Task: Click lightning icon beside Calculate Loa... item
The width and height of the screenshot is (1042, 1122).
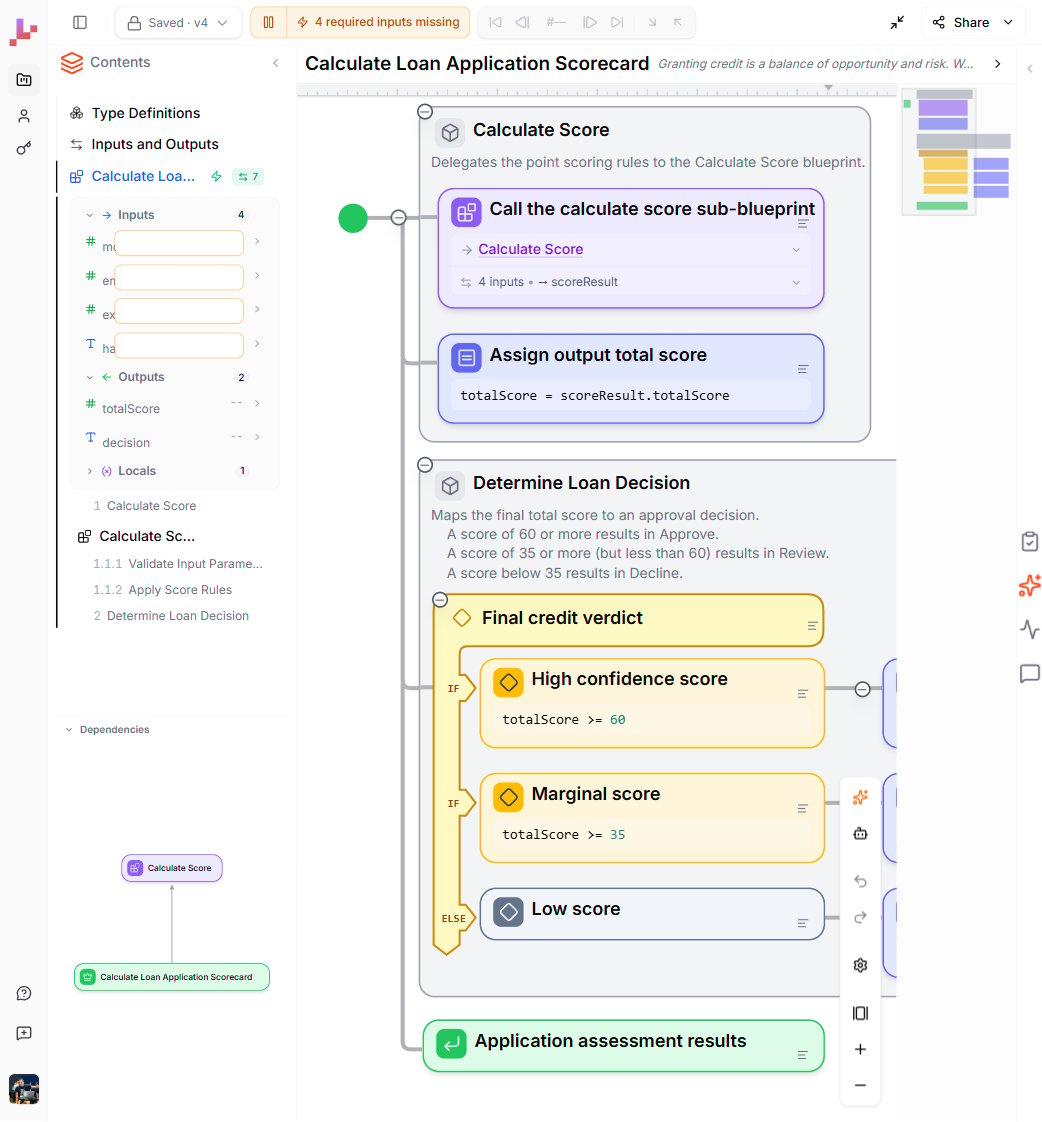Action: 216,176
